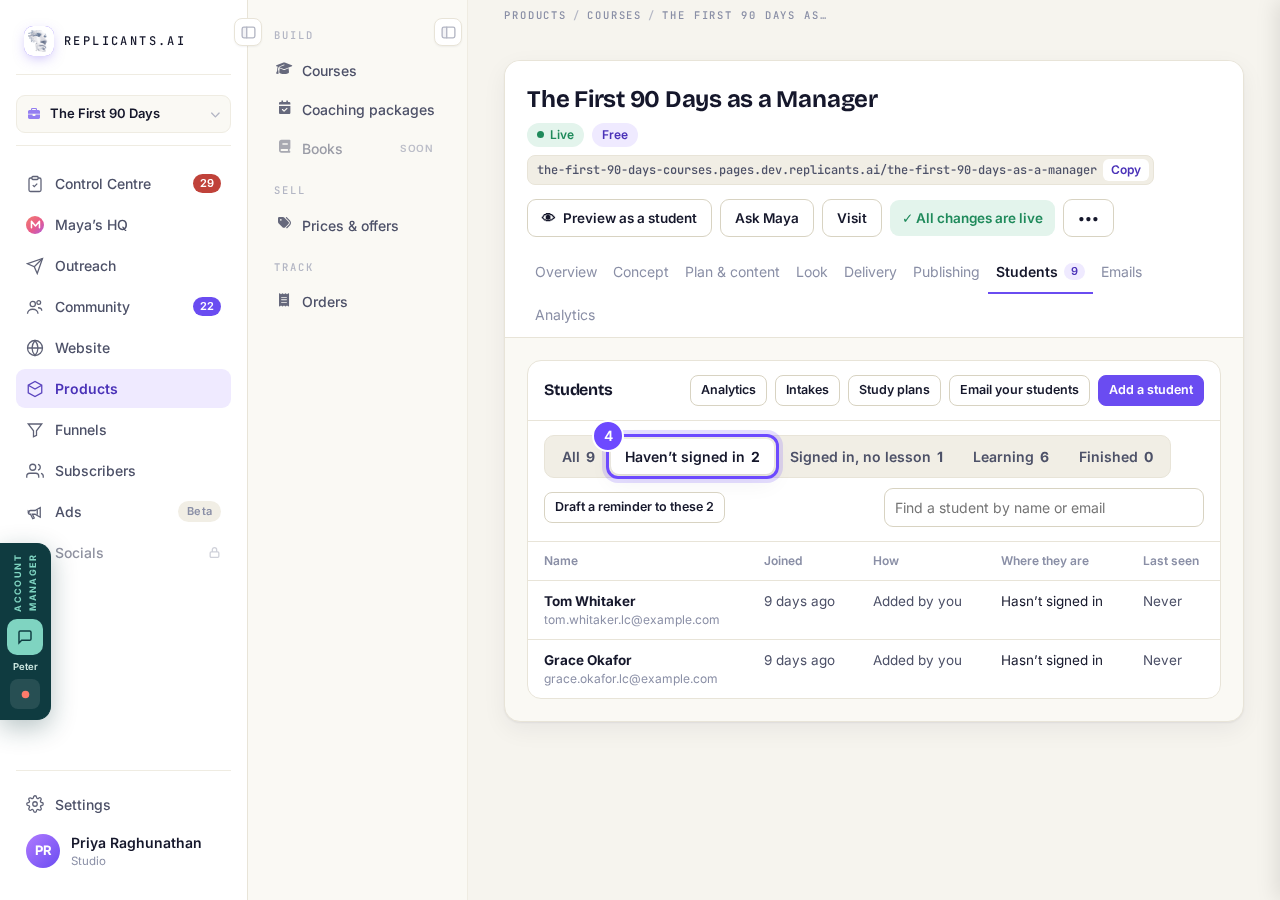Image resolution: width=1280 pixels, height=900 pixels.
Task: Click the Socials lock icon
Action: 214,553
